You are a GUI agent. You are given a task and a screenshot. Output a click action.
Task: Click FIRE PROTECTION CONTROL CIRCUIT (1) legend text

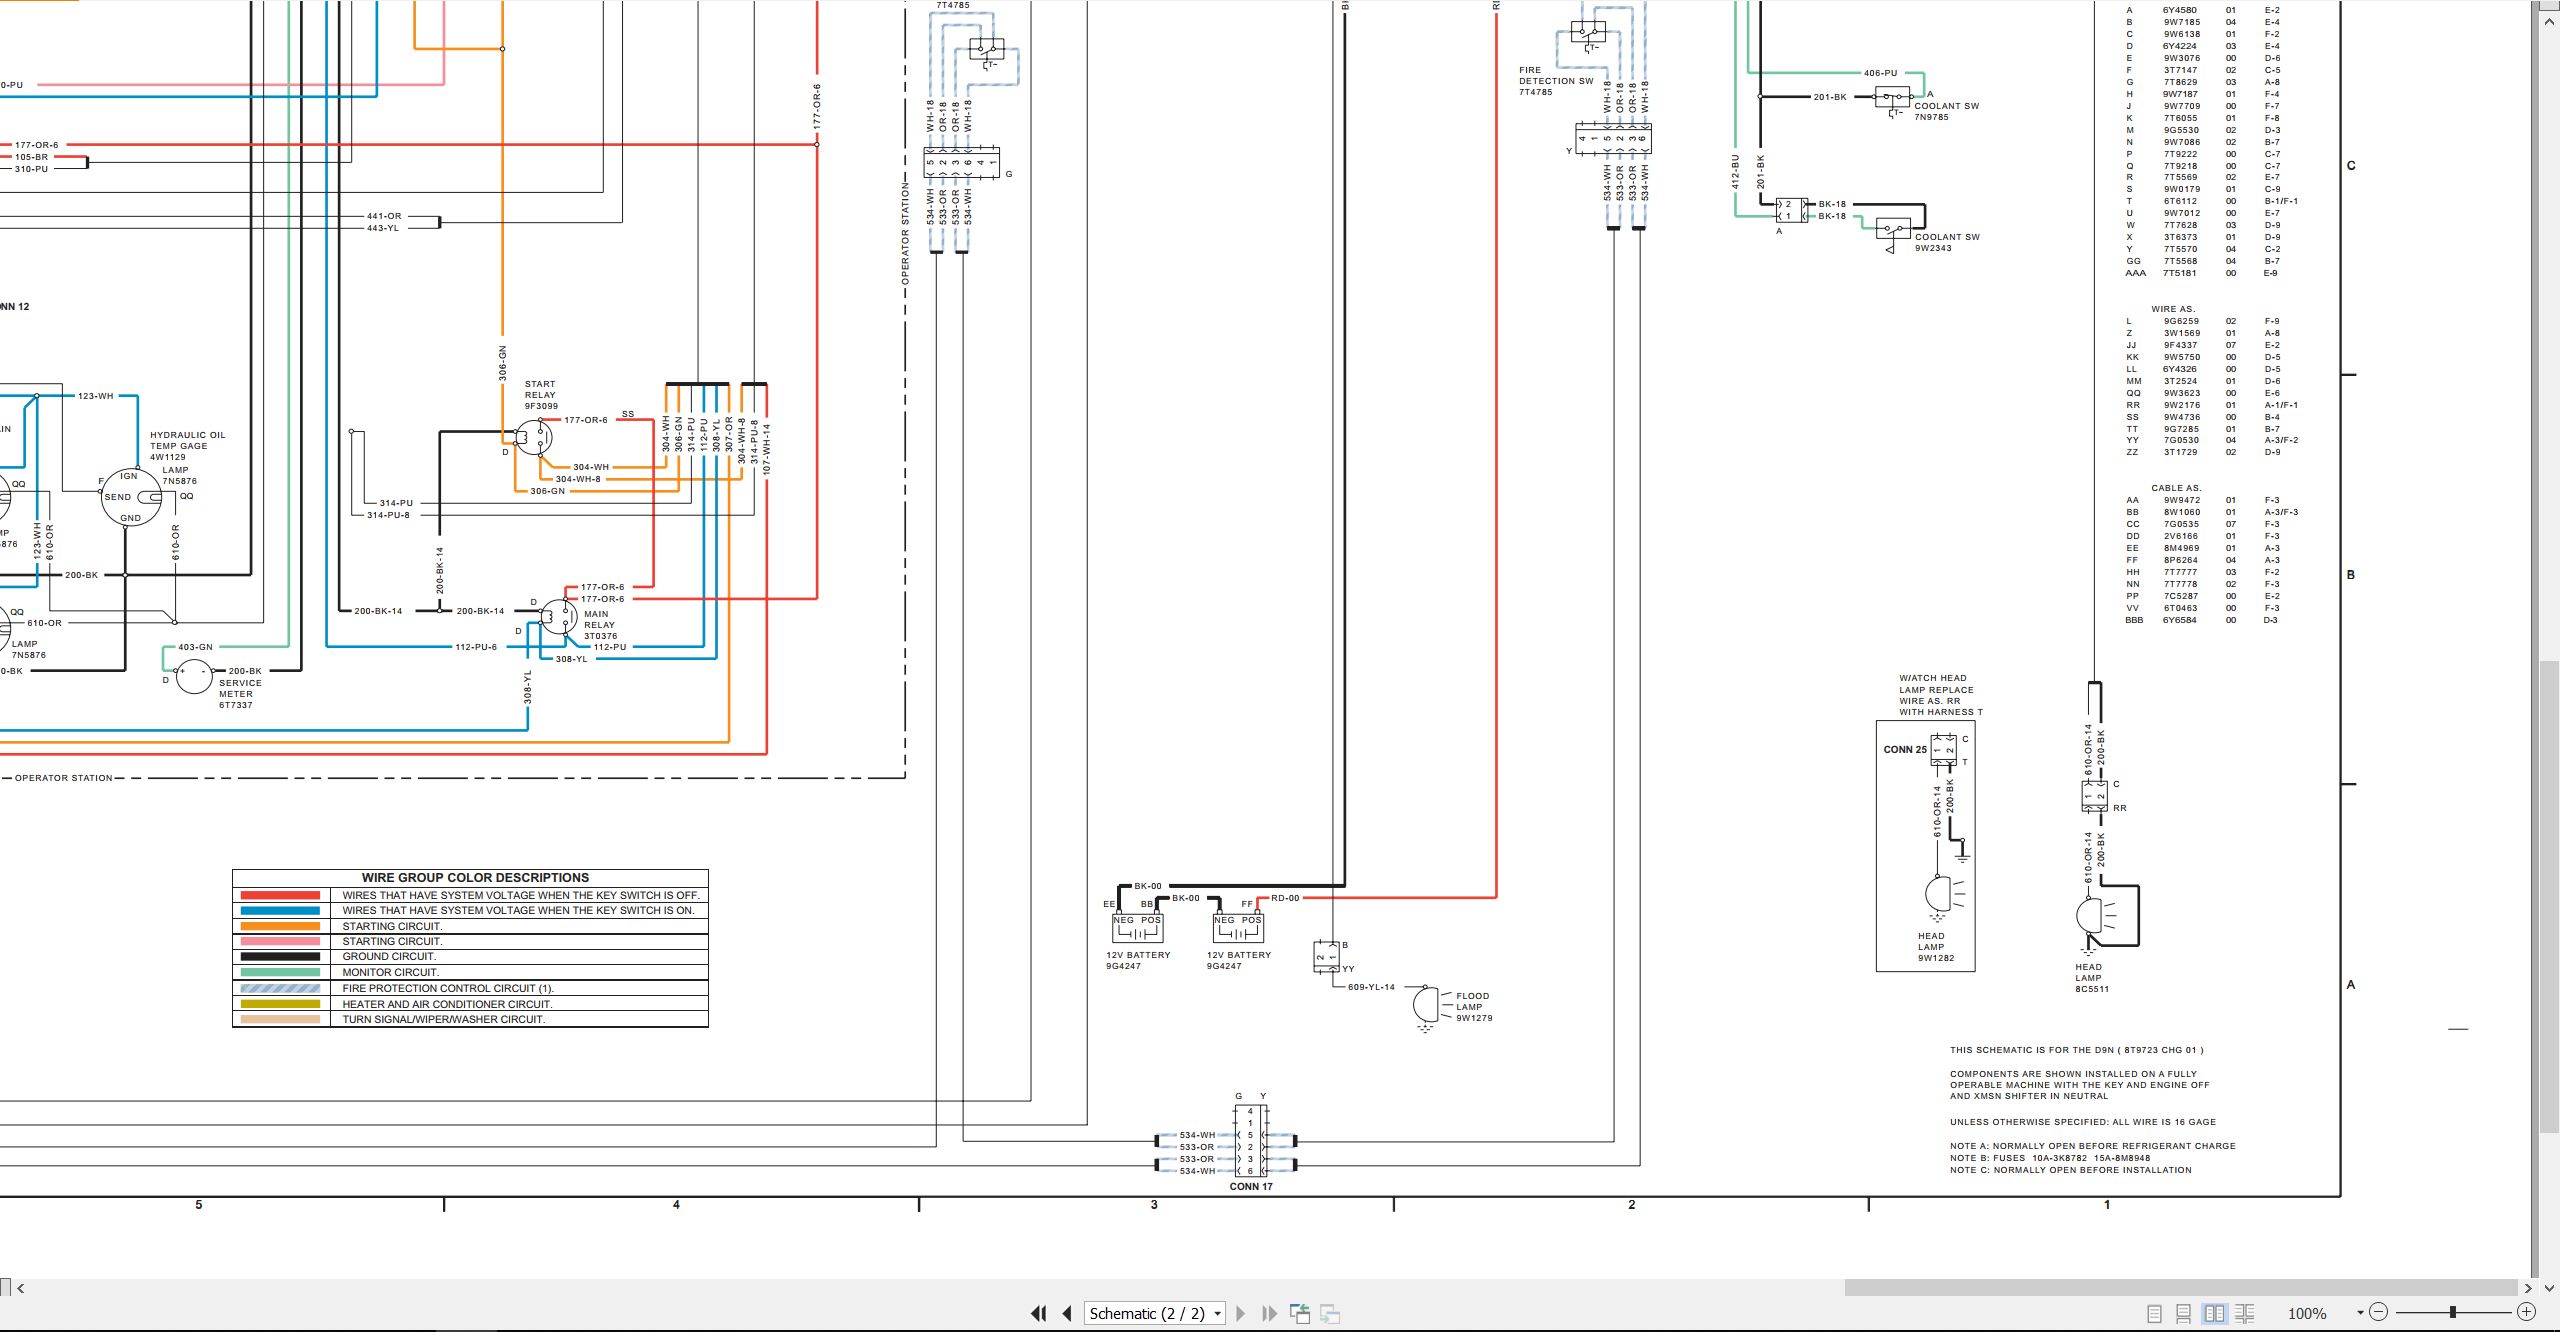[x=448, y=988]
